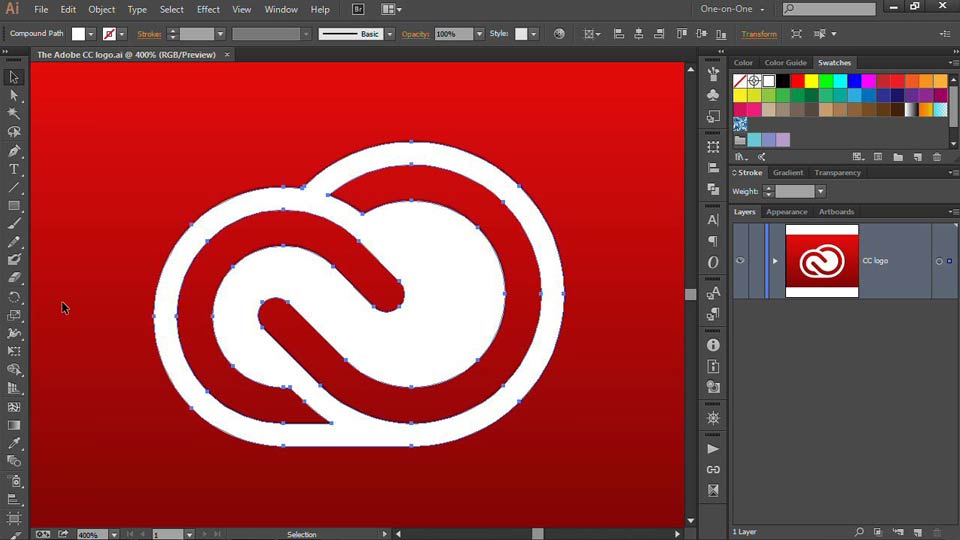Open the Arrange Documents dropdown
This screenshot has width=960, height=540.
(x=392, y=9)
